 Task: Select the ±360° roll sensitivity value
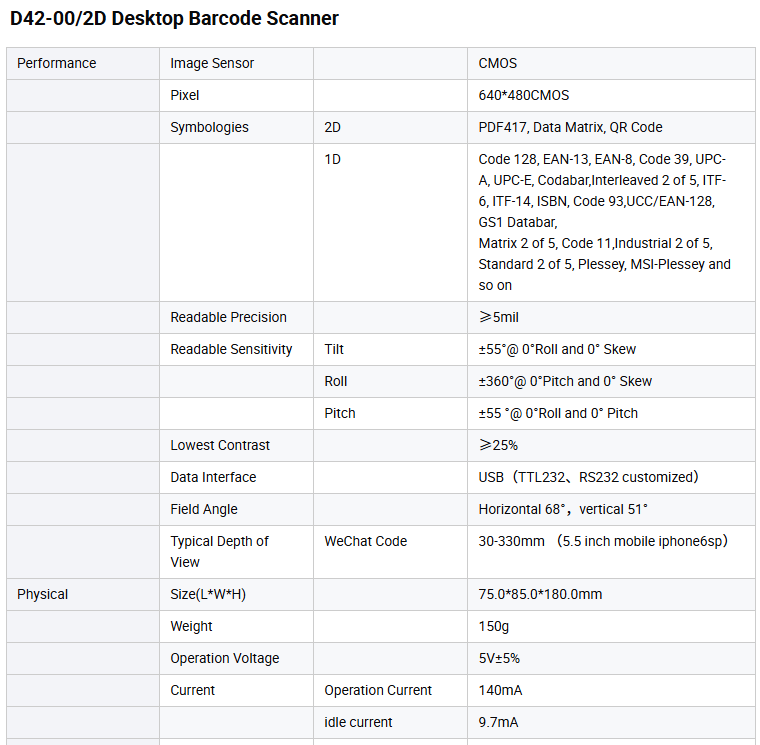click(565, 381)
